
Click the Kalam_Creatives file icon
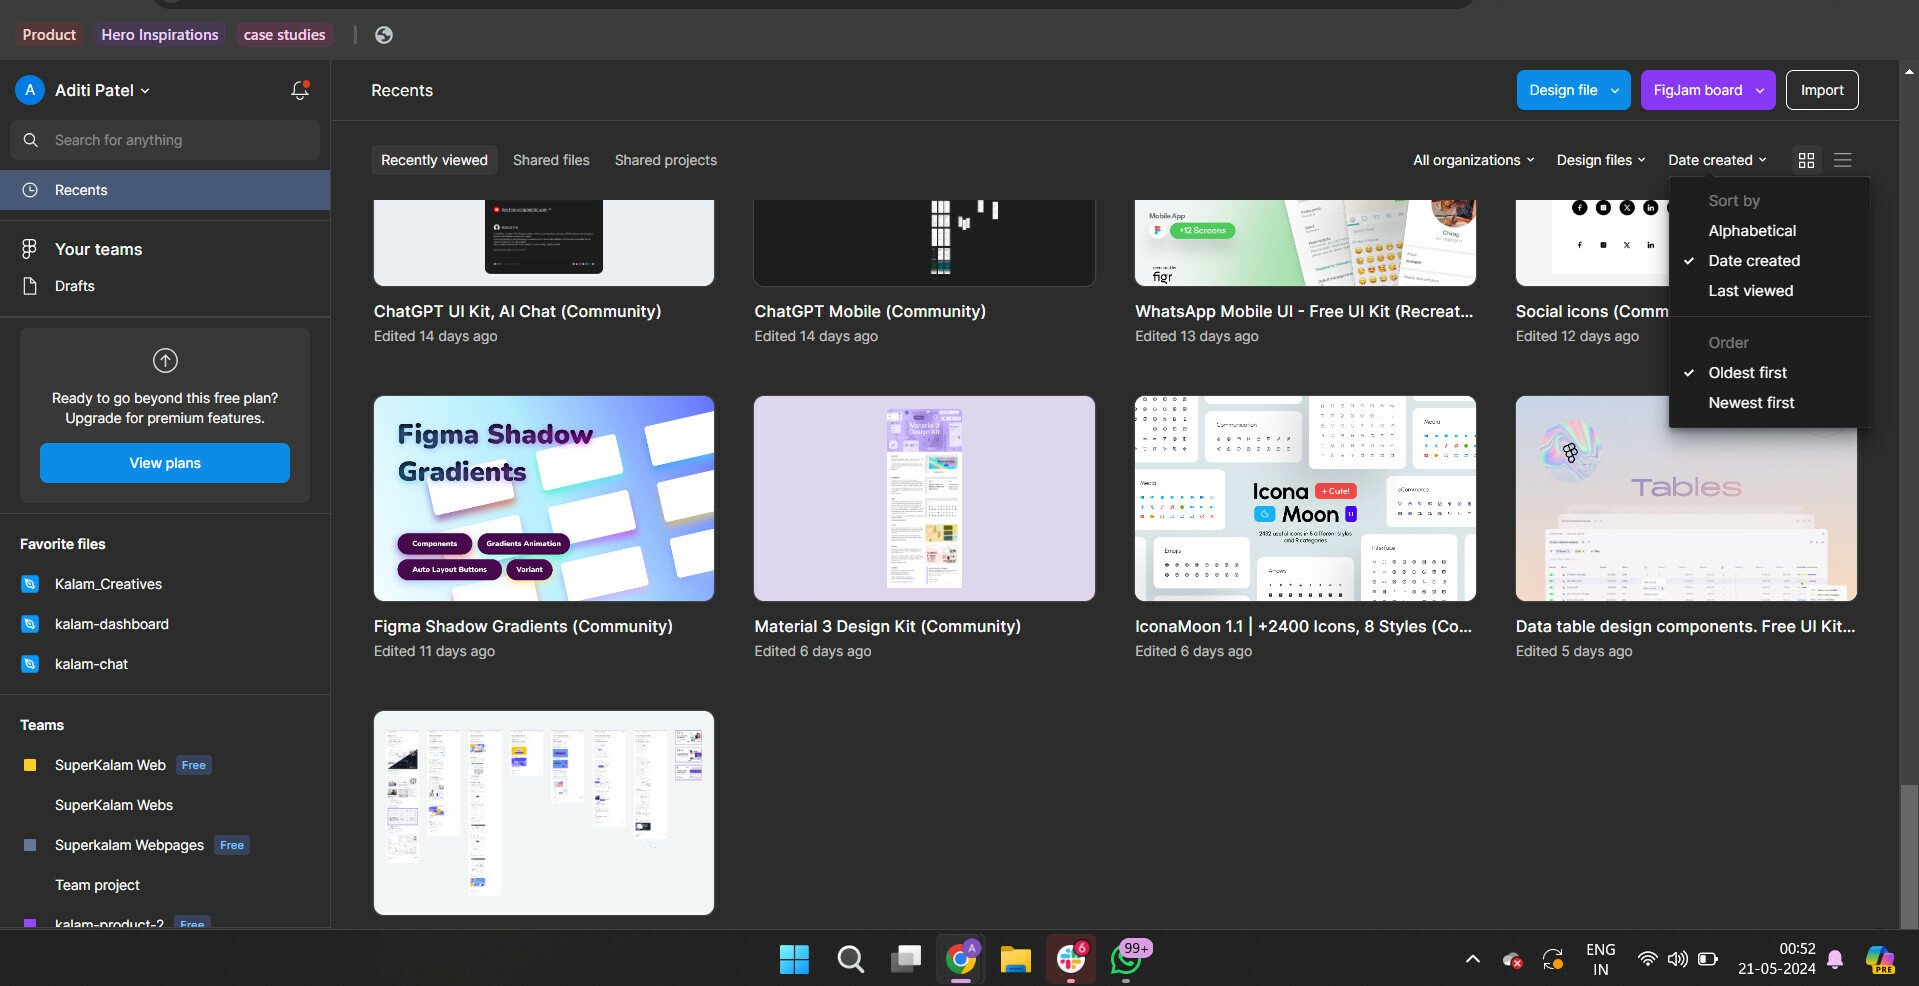pyautogui.click(x=30, y=584)
